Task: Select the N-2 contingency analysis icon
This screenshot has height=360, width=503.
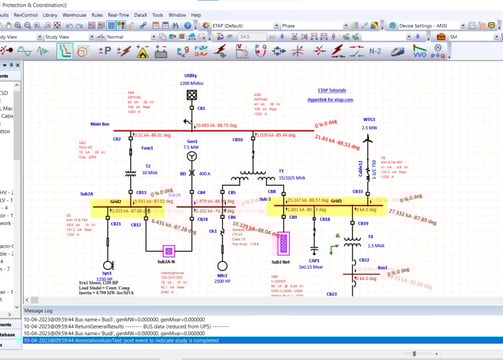Action: tap(375, 51)
